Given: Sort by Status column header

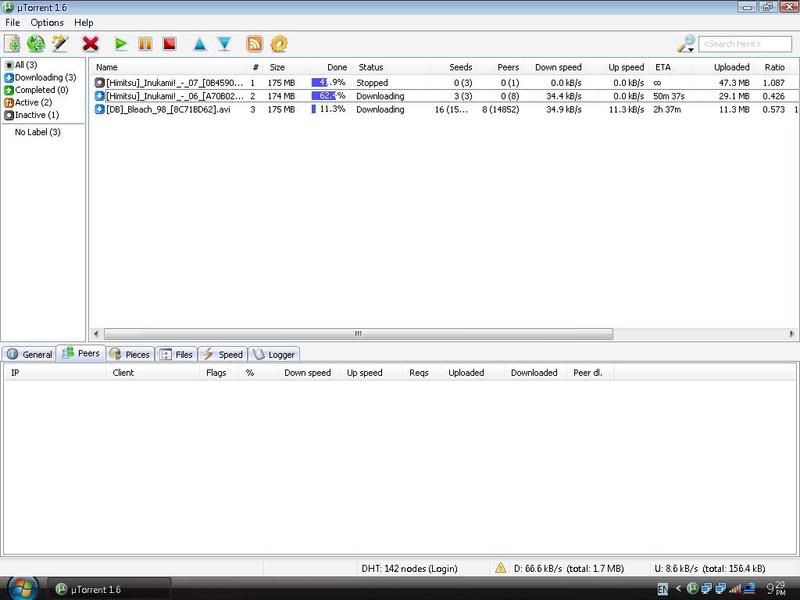Looking at the screenshot, I should tap(371, 67).
